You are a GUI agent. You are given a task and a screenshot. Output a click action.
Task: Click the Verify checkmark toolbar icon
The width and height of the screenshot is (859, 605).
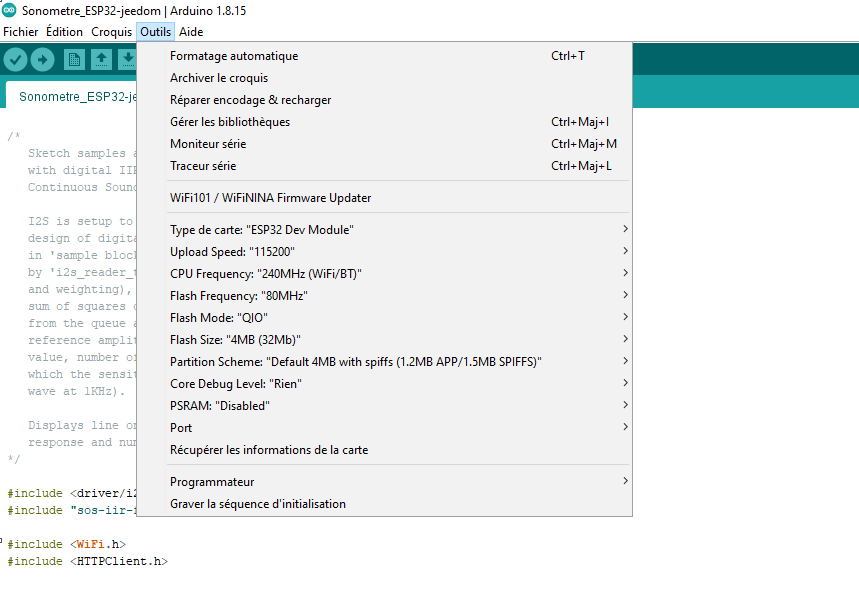tap(15, 59)
